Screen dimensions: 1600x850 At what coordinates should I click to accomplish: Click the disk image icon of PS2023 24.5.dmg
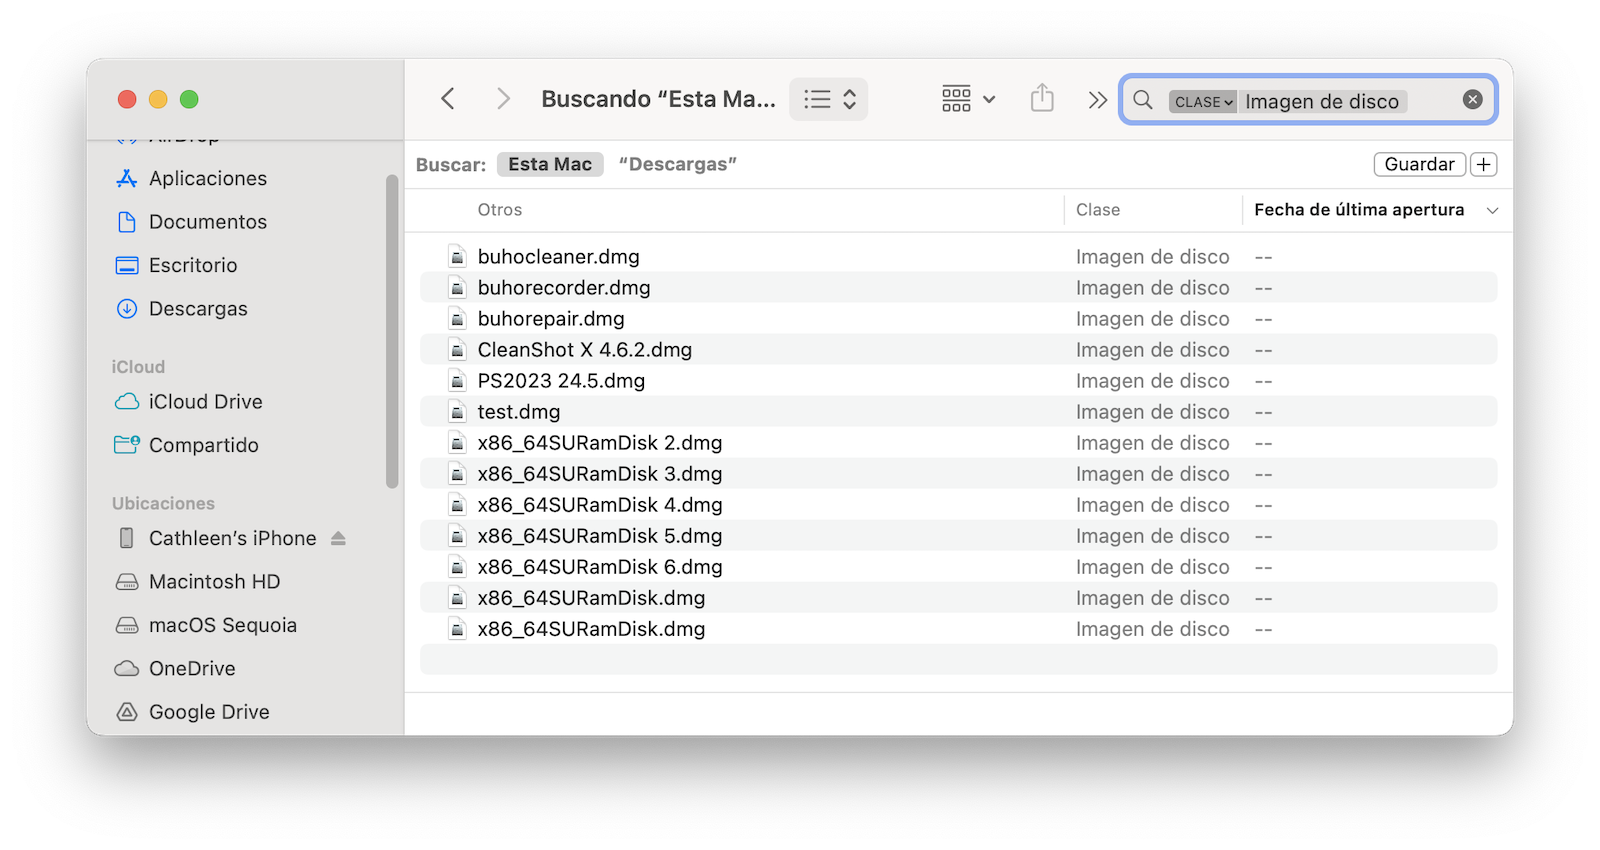(457, 381)
